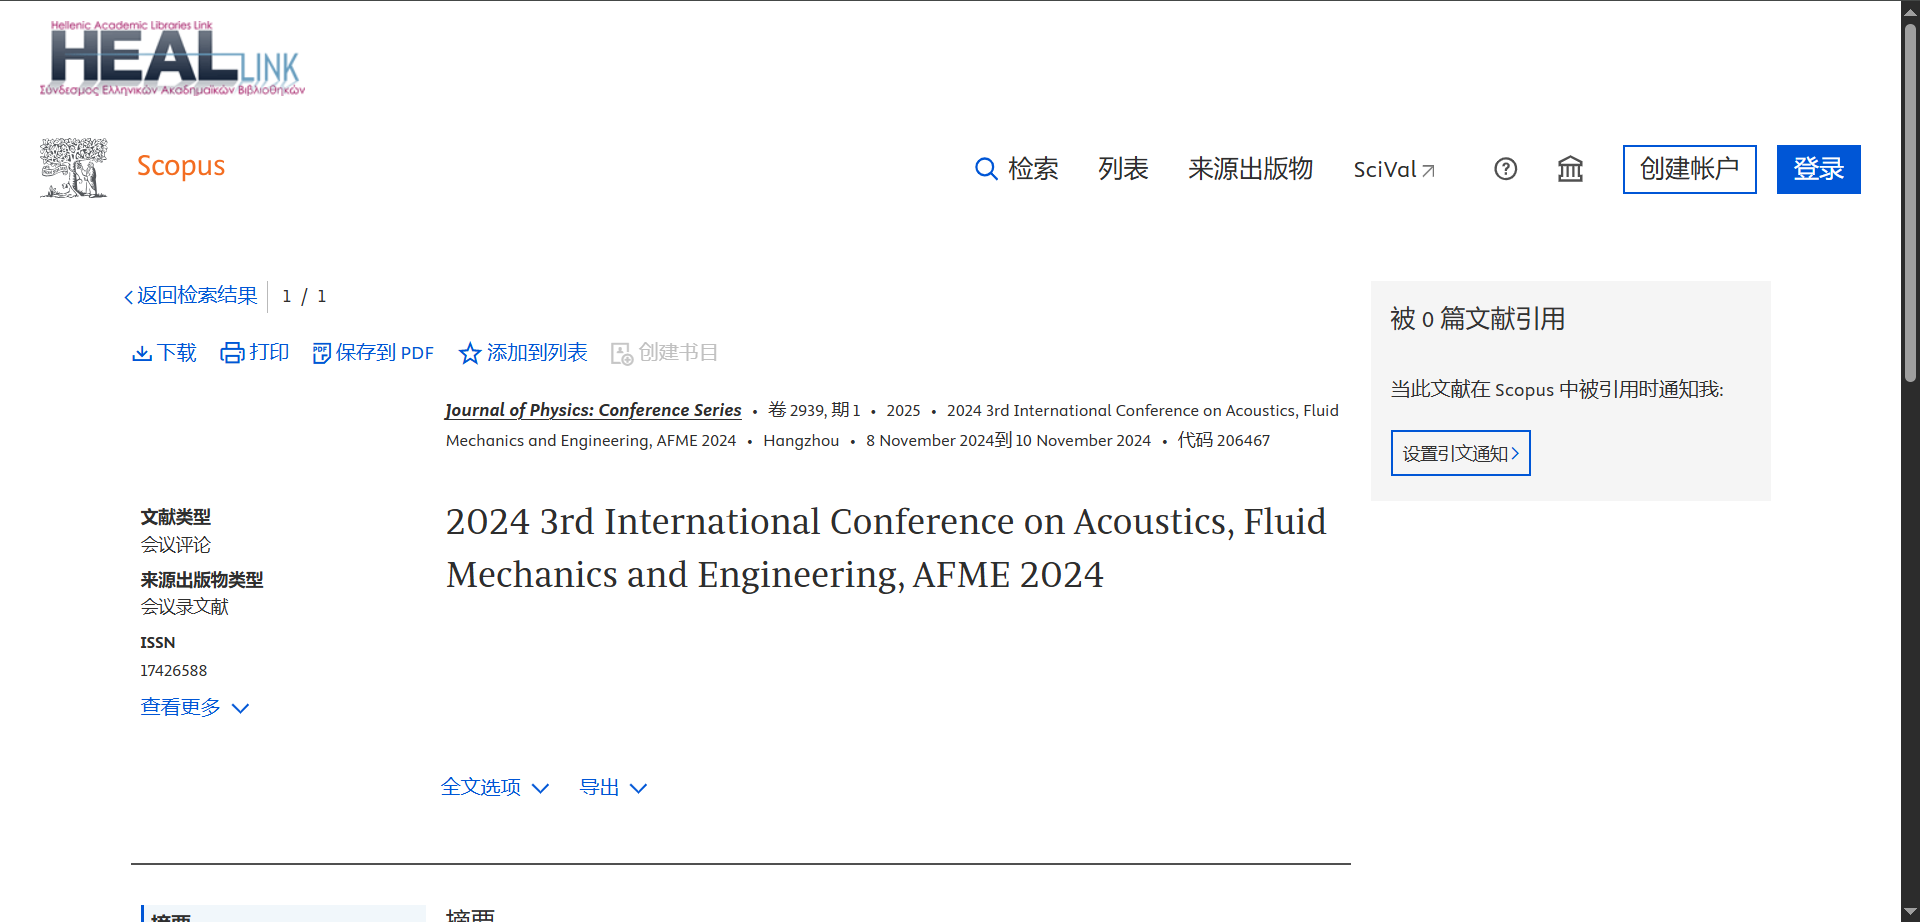Open search via the magnifier icon

[x=986, y=169]
